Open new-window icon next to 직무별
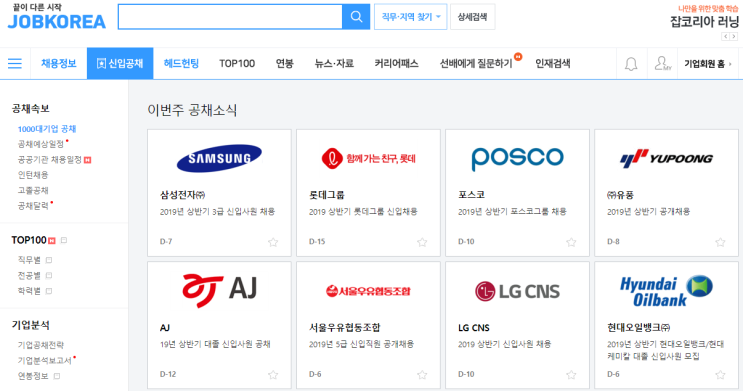 (x=49, y=260)
